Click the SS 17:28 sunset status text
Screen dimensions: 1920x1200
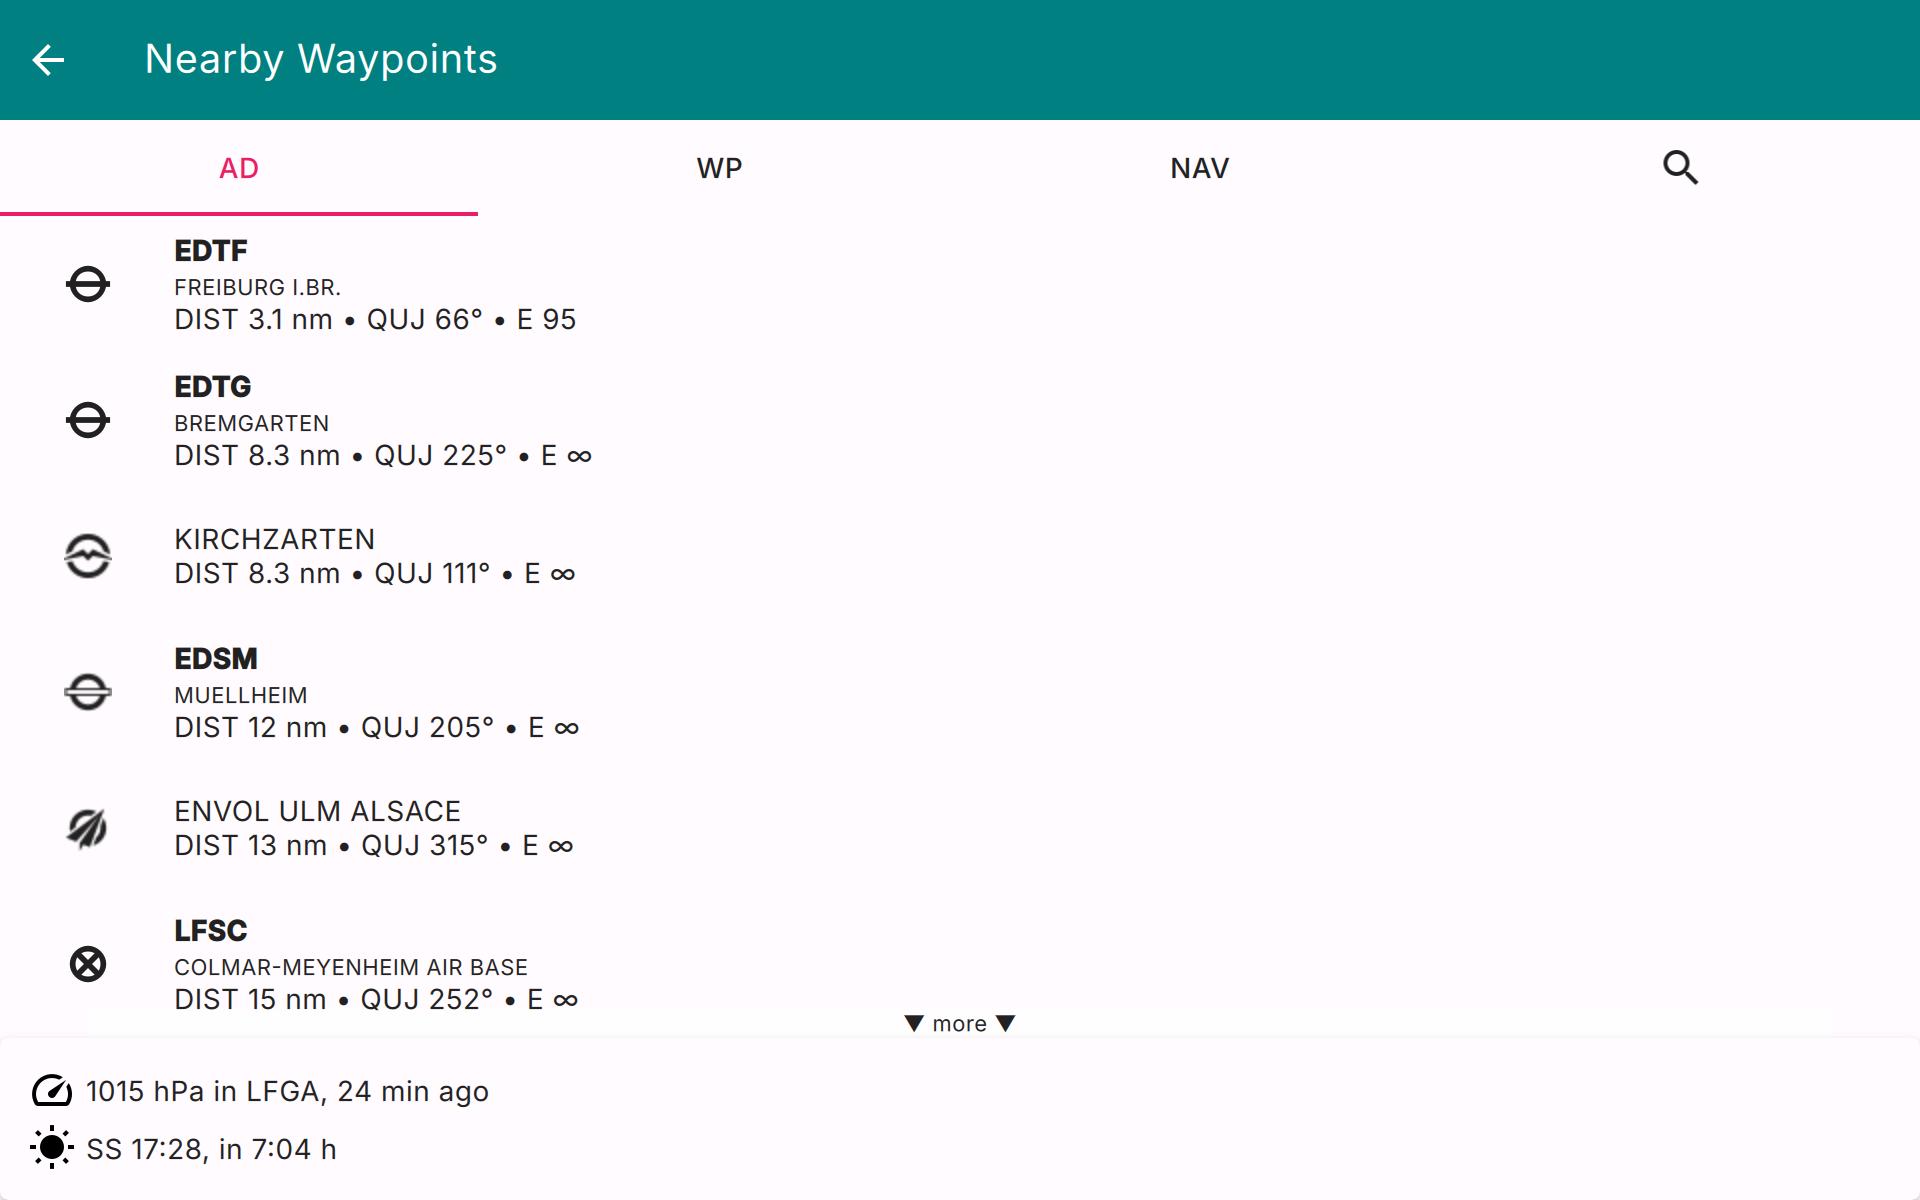click(211, 1149)
